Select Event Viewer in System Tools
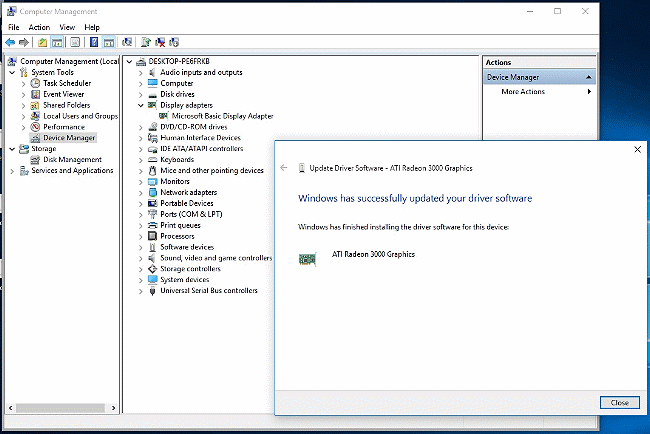The image size is (650, 434). pos(63,94)
